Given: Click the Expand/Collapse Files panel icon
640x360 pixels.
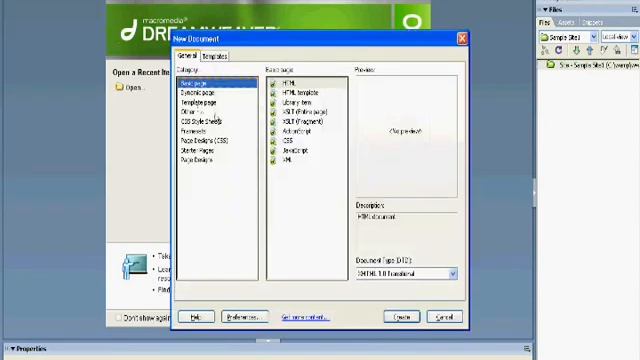Looking at the screenshot, I should [634, 50].
